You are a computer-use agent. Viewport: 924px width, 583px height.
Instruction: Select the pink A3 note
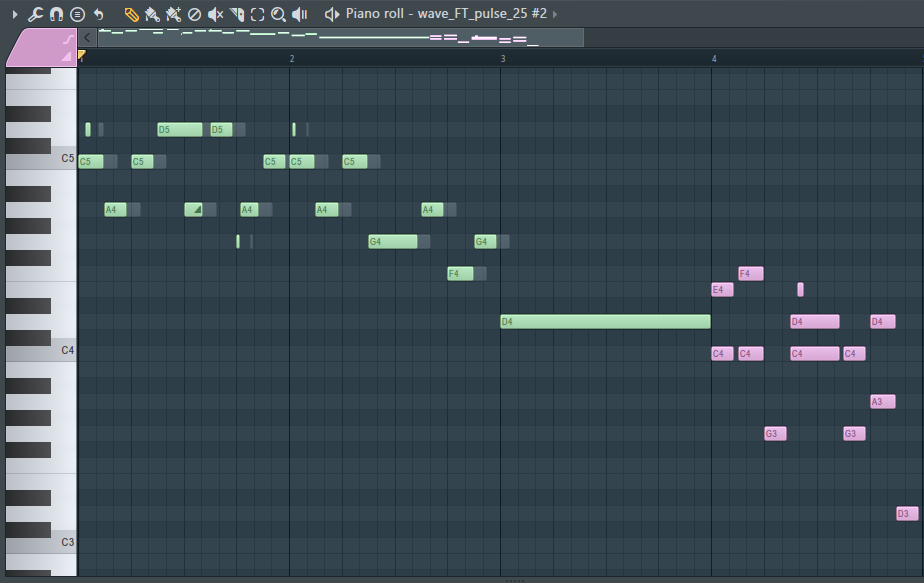(x=883, y=401)
